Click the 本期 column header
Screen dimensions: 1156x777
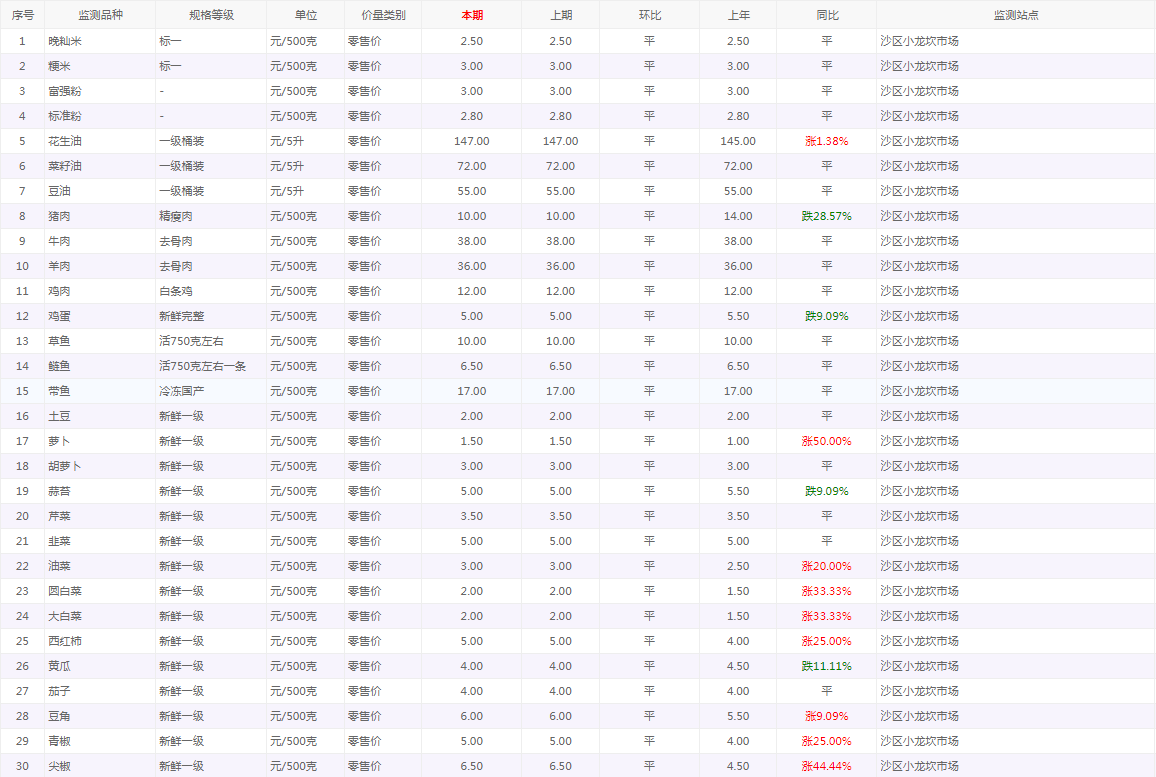(x=472, y=15)
